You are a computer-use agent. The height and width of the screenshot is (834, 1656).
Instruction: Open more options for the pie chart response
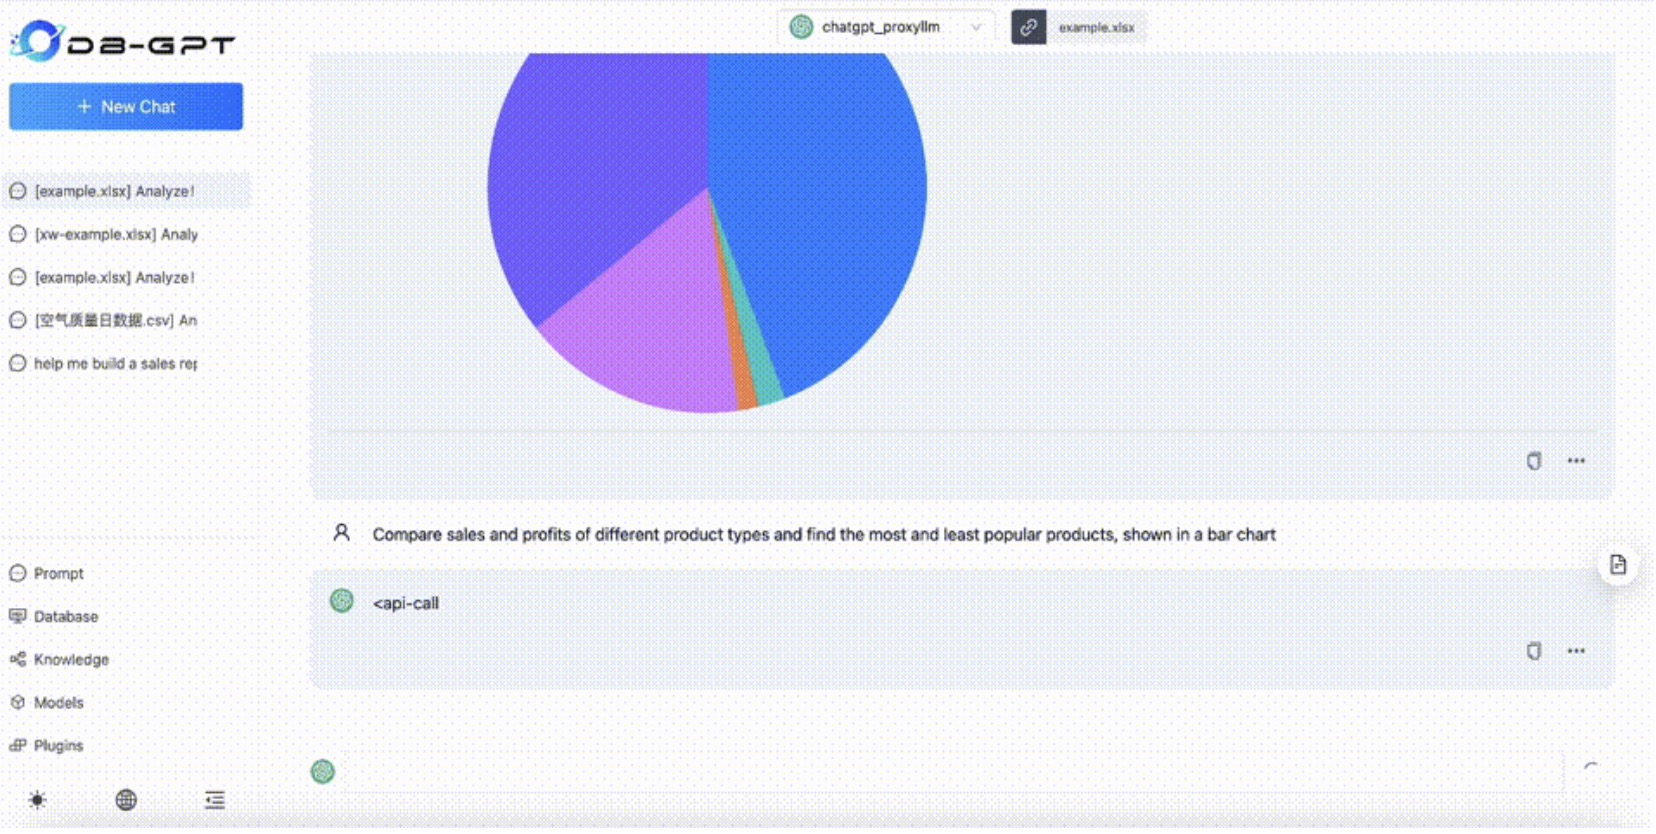[x=1576, y=461]
